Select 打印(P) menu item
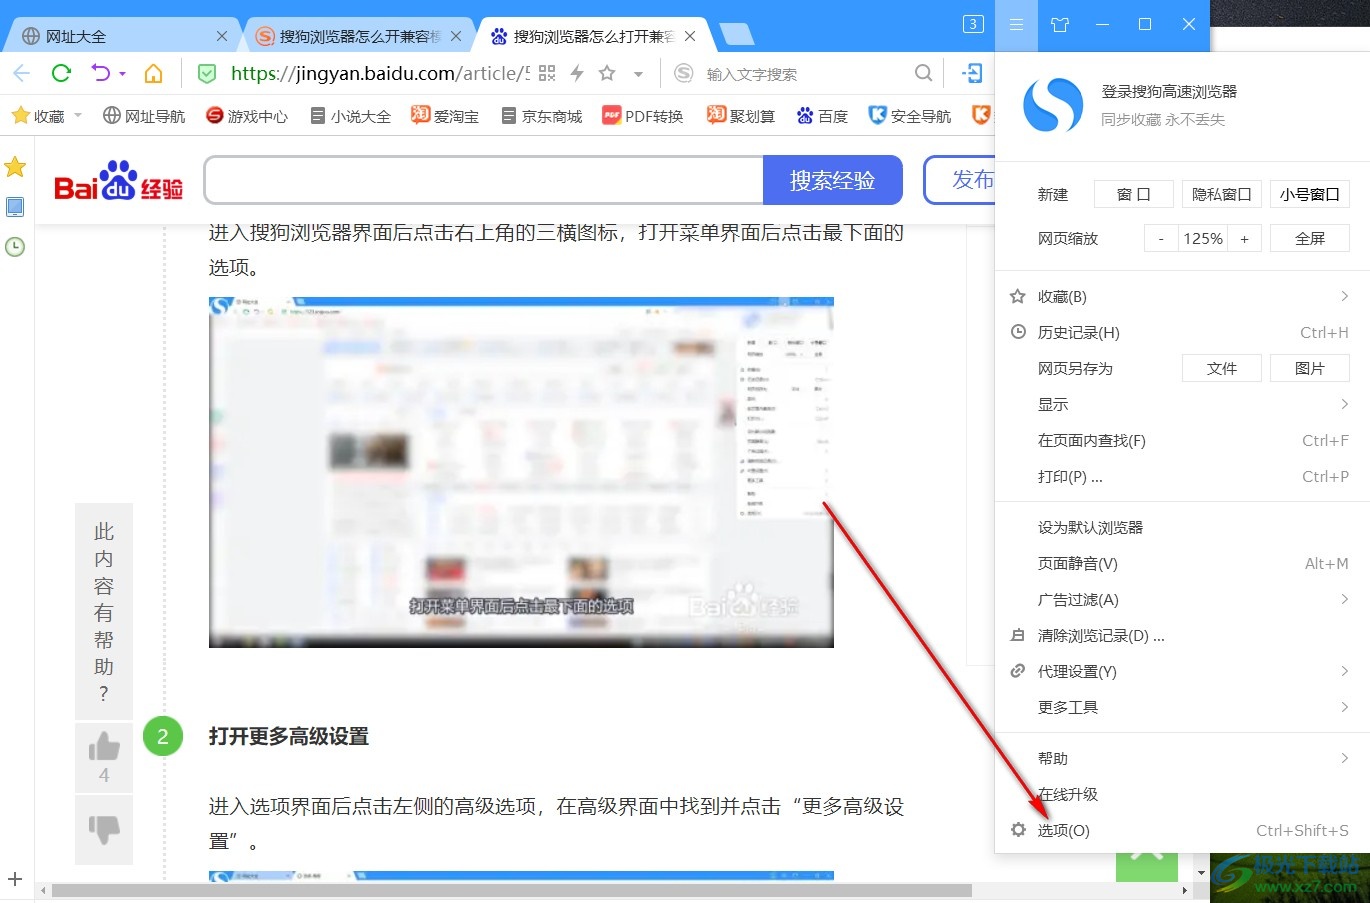This screenshot has width=1370, height=903. 1182,476
